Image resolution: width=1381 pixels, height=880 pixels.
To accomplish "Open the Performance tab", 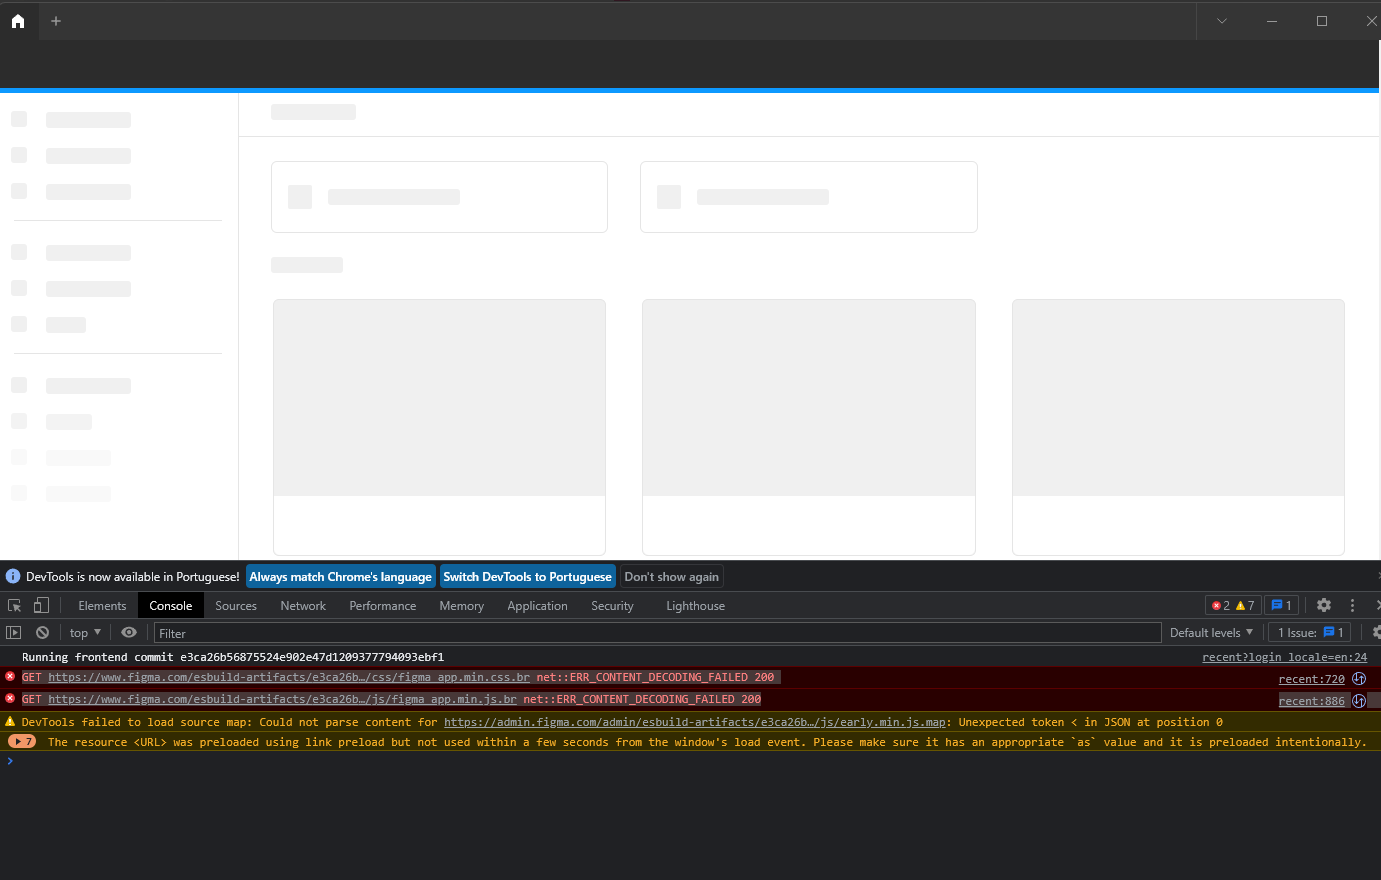I will point(383,606).
